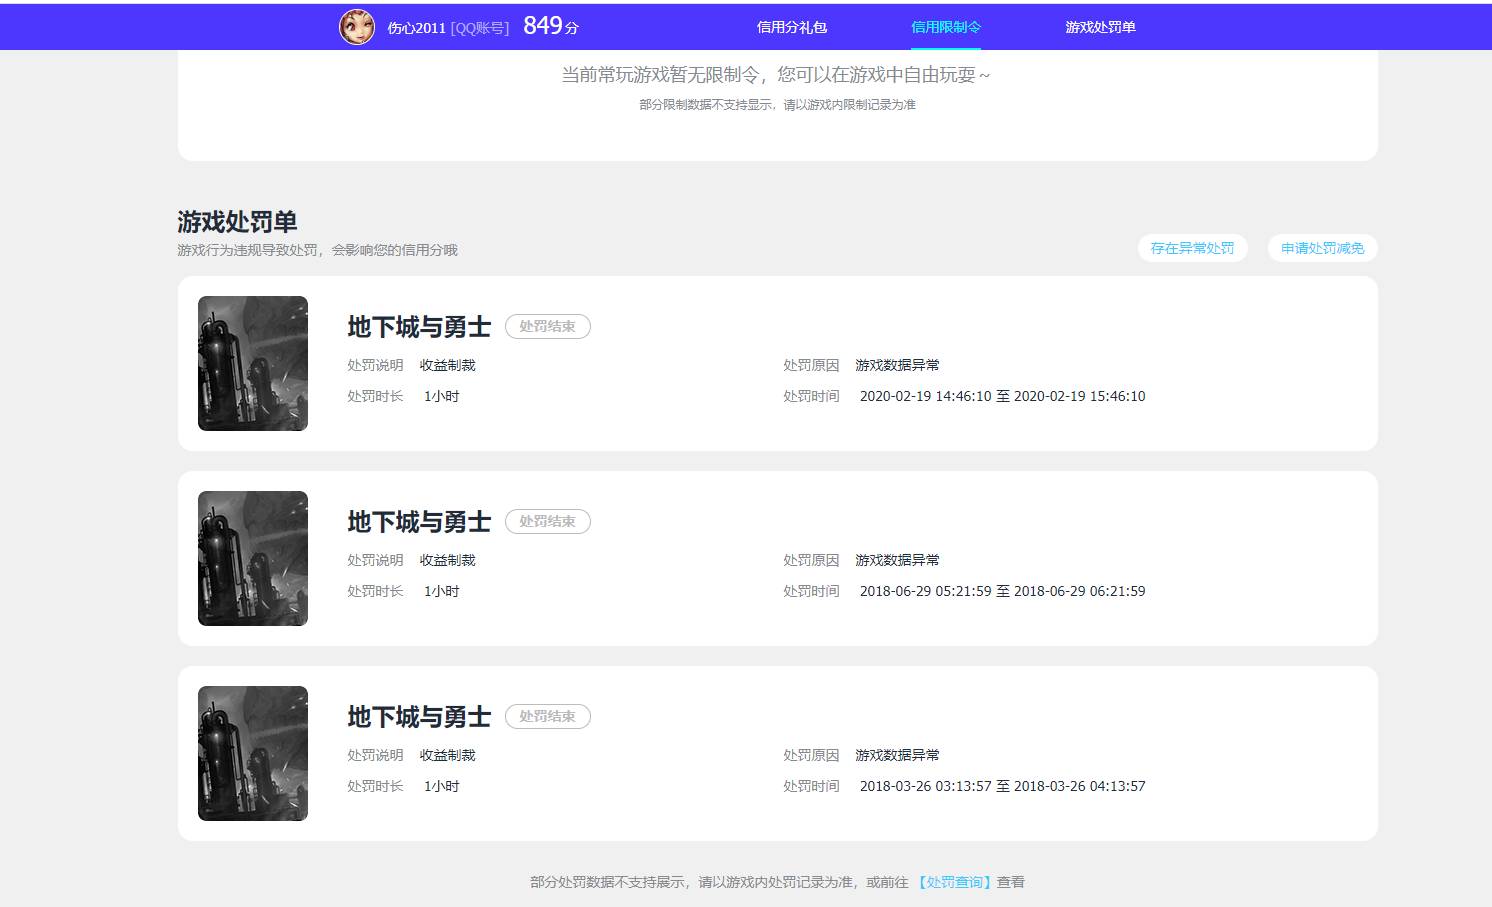Click penalty time 2018-06-29 05:21:59 range
The height and width of the screenshot is (907, 1492).
click(x=1002, y=591)
